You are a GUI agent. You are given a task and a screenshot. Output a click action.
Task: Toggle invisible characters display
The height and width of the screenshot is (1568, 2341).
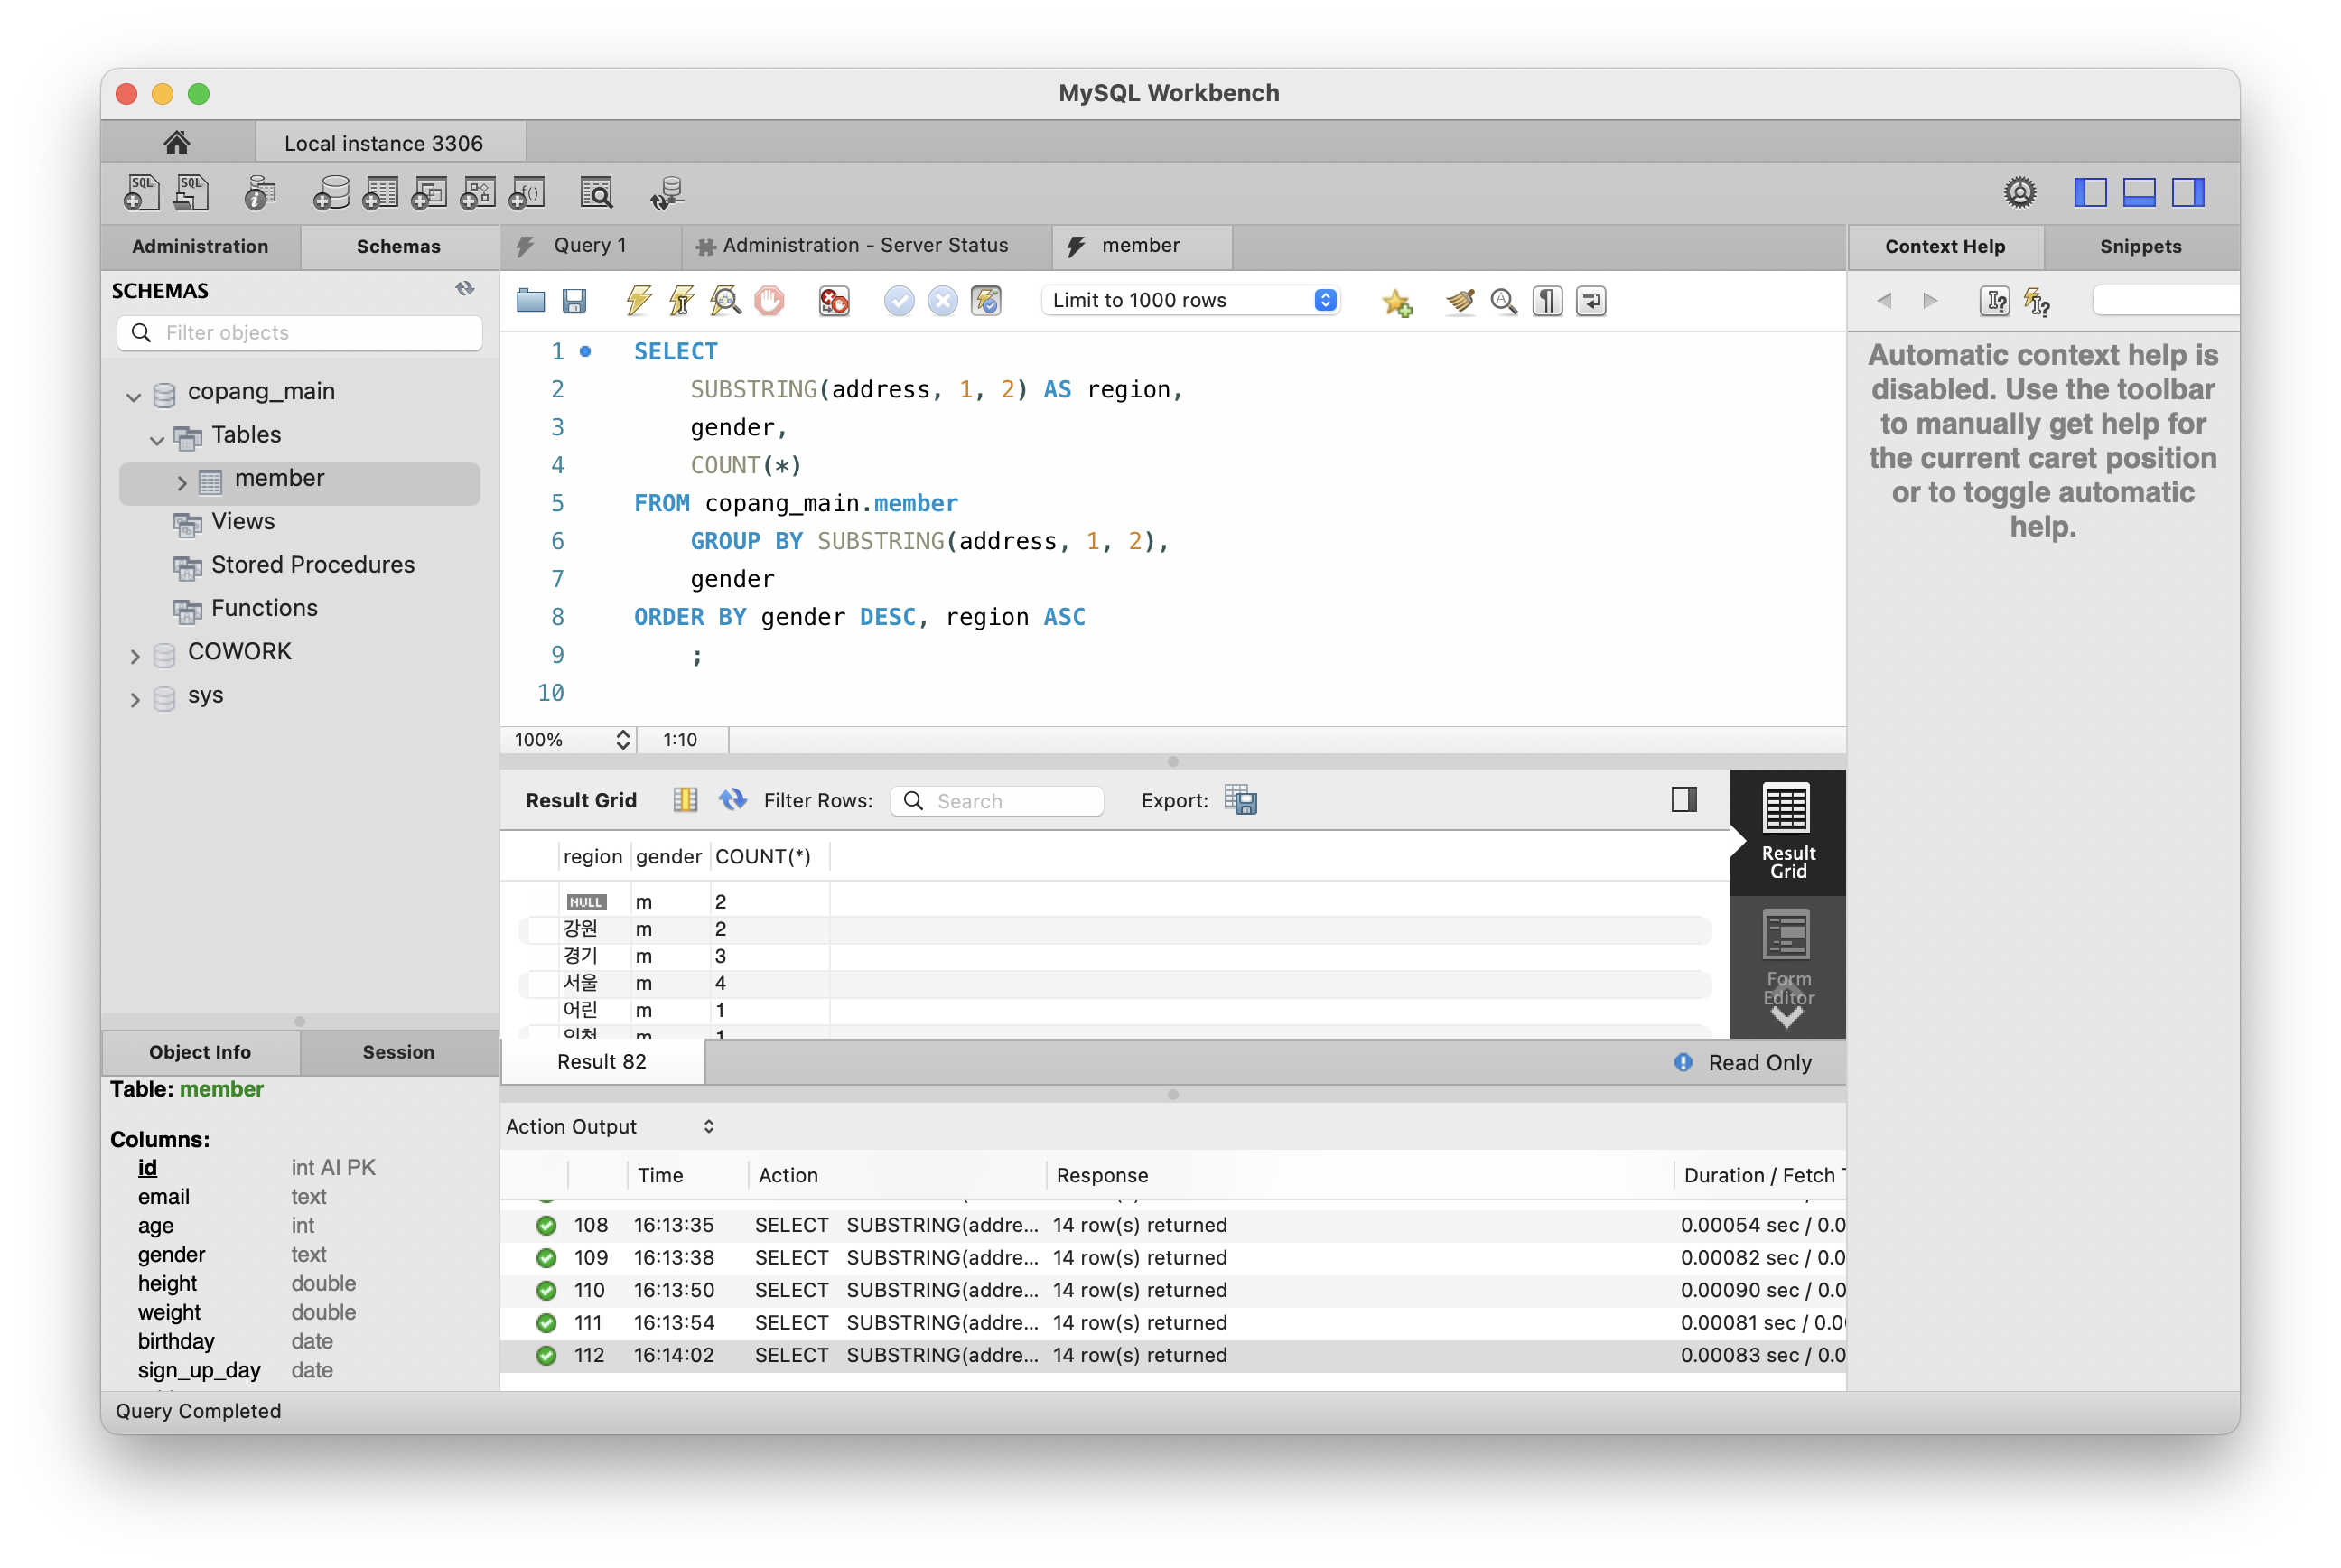click(x=1547, y=300)
